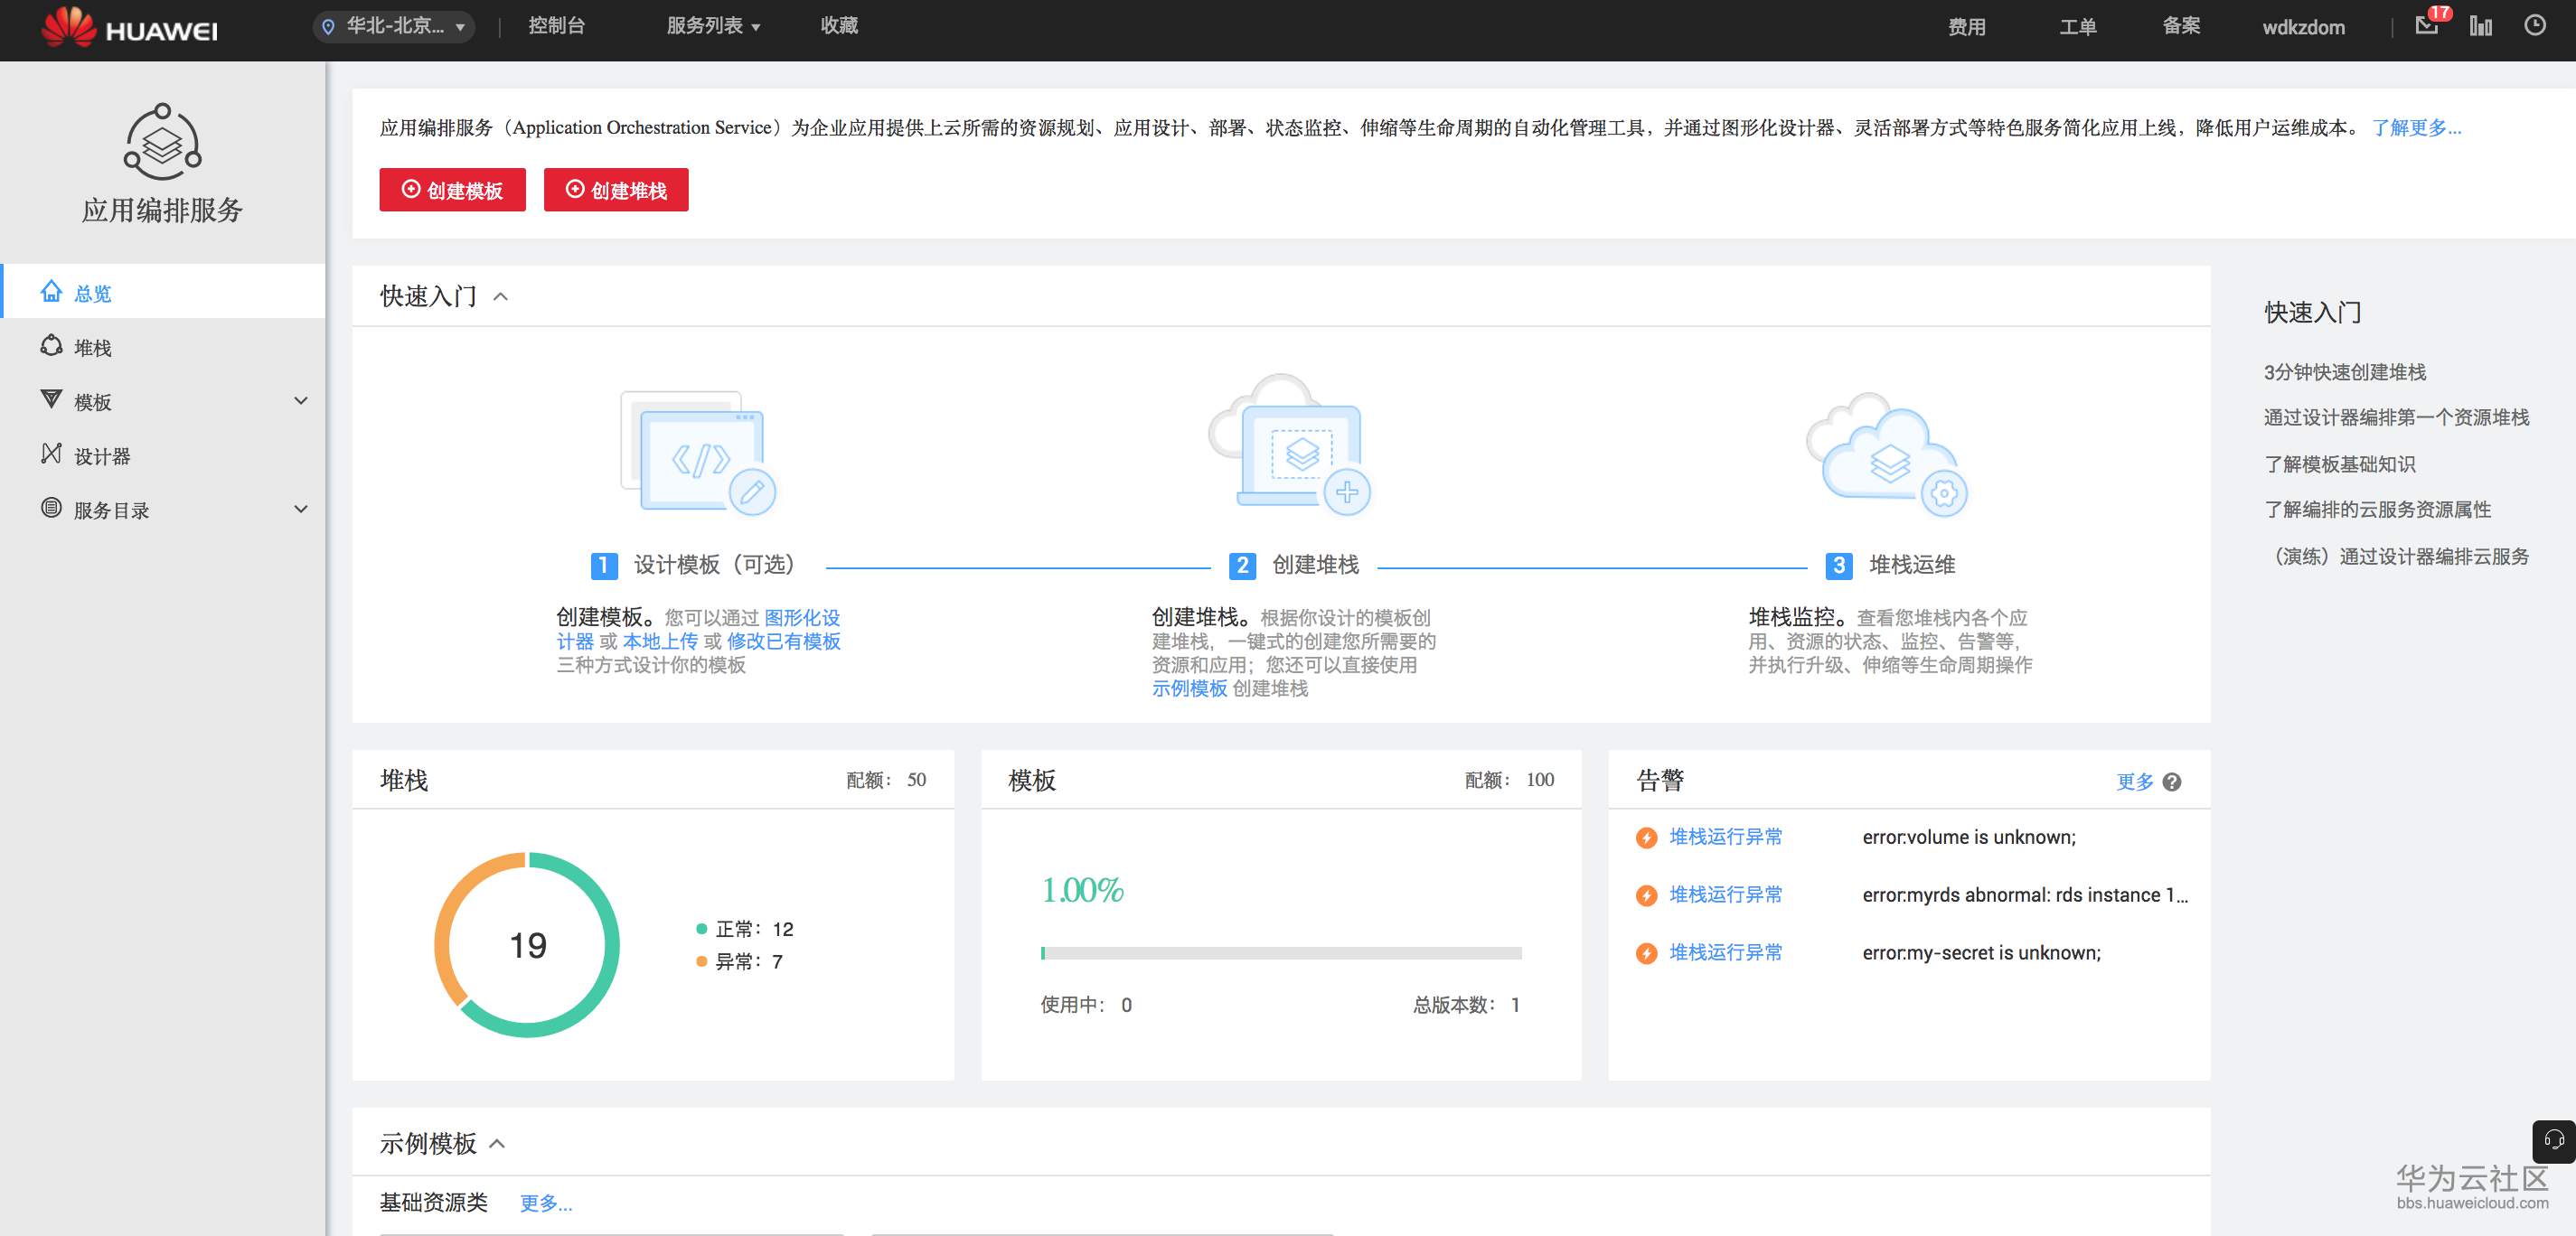Open customer service headset icon at right edge
The height and width of the screenshot is (1236, 2576).
(x=2553, y=1141)
